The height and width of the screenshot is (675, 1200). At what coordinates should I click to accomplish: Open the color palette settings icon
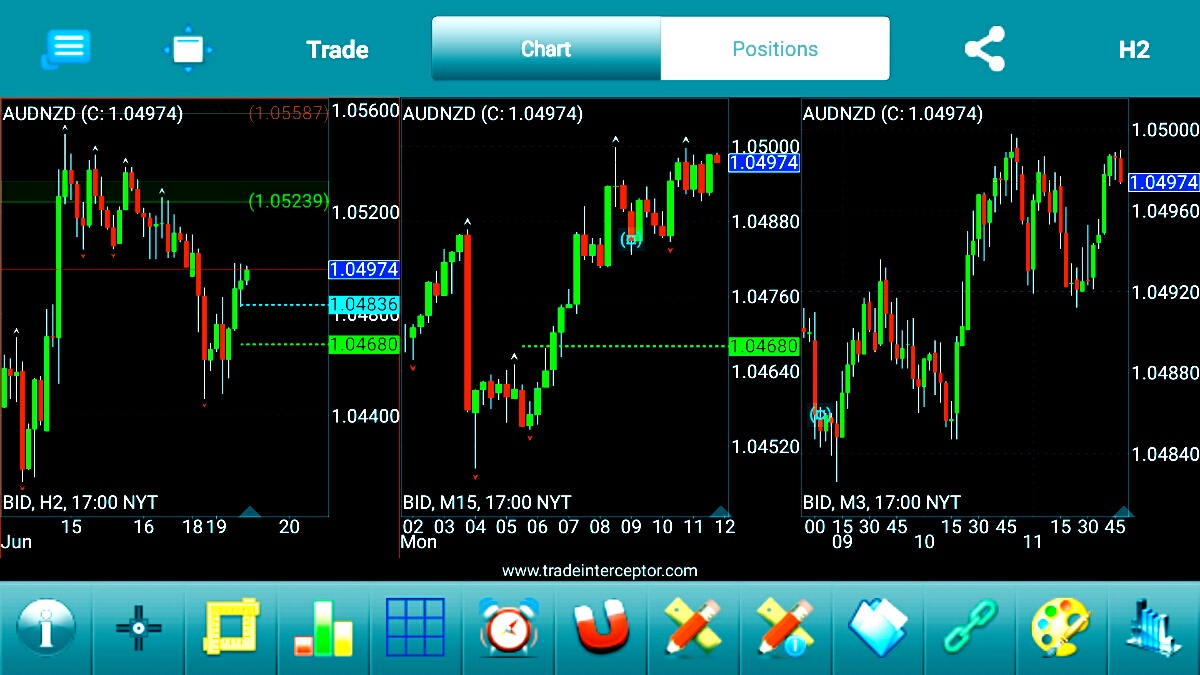click(x=1062, y=629)
